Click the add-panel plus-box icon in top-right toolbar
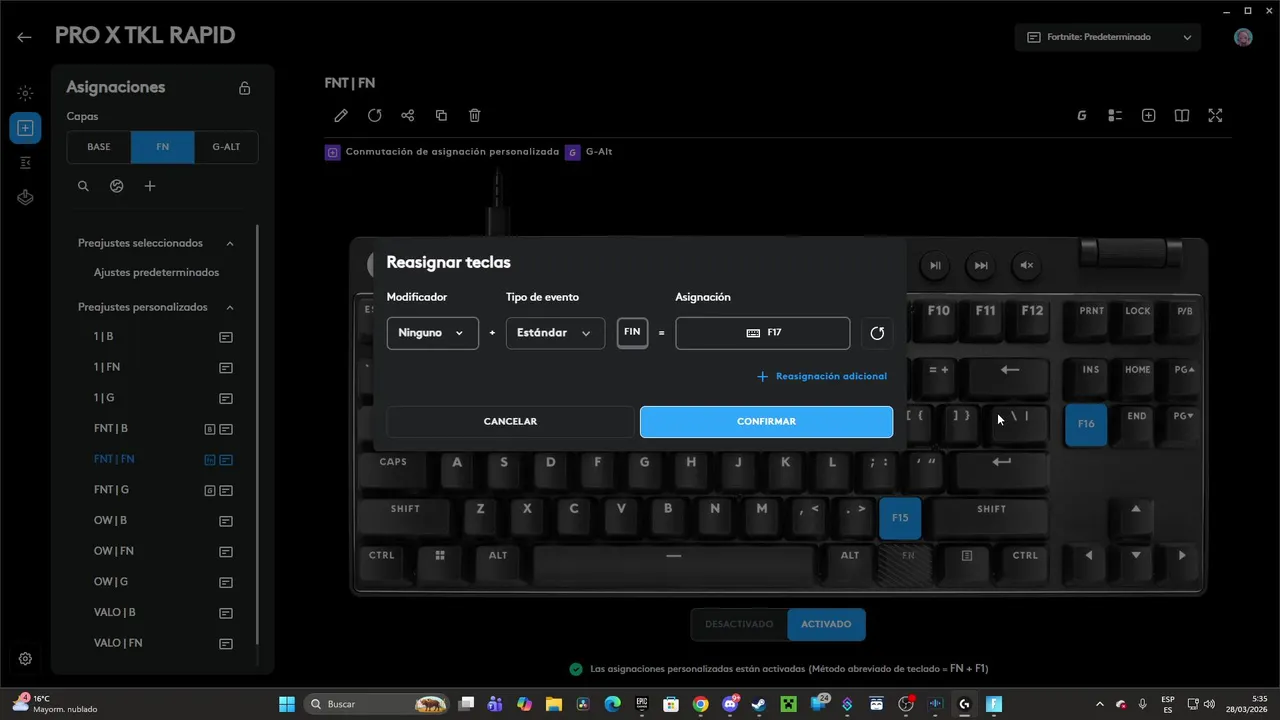1280x720 pixels. (1149, 116)
